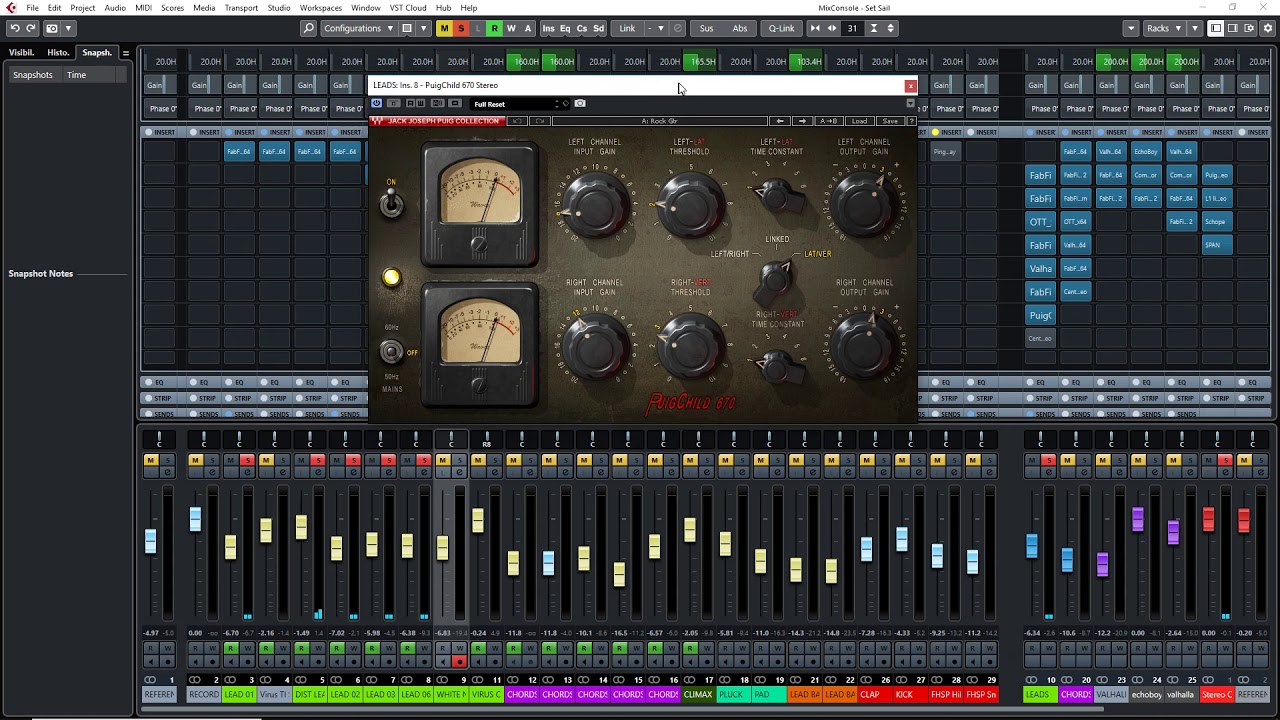This screenshot has height=720, width=1280.
Task: Go to next Waves preset arrow
Action: [x=802, y=121]
